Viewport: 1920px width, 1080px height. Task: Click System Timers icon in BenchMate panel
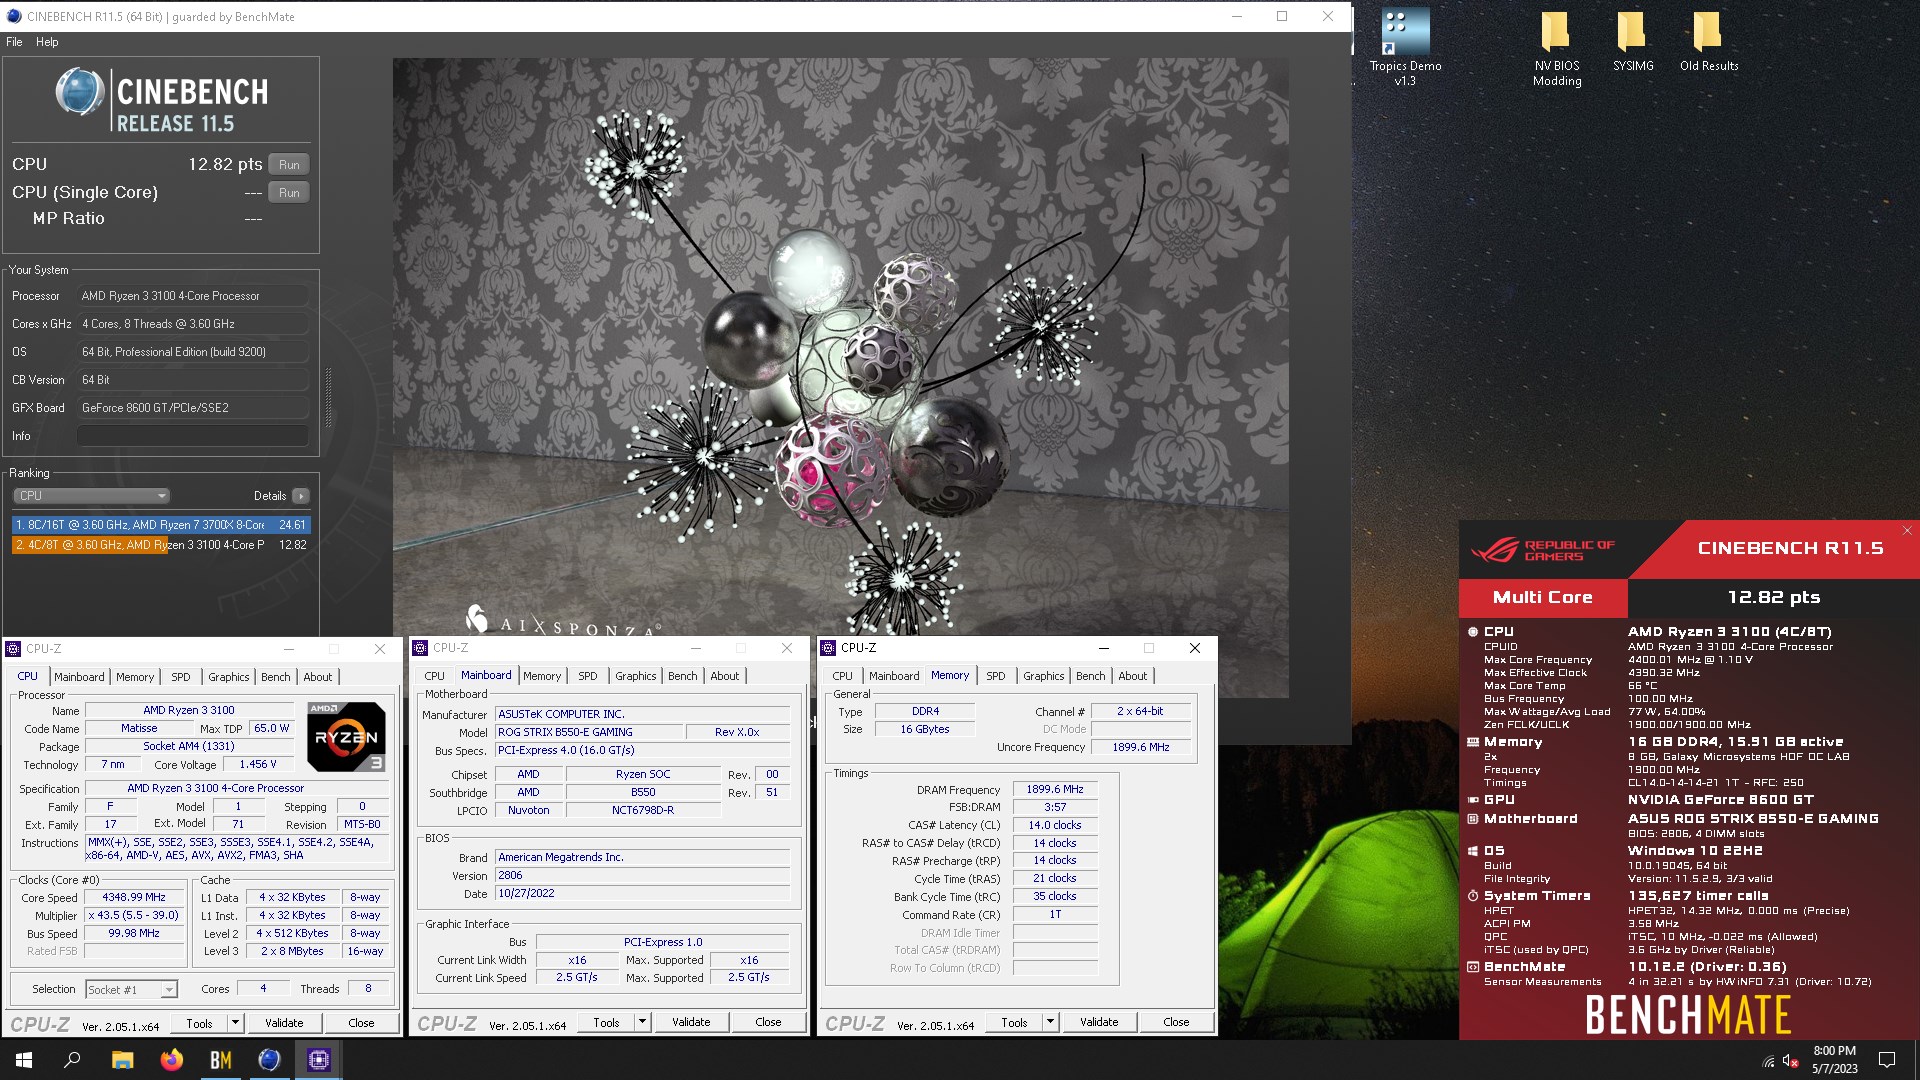point(1473,896)
